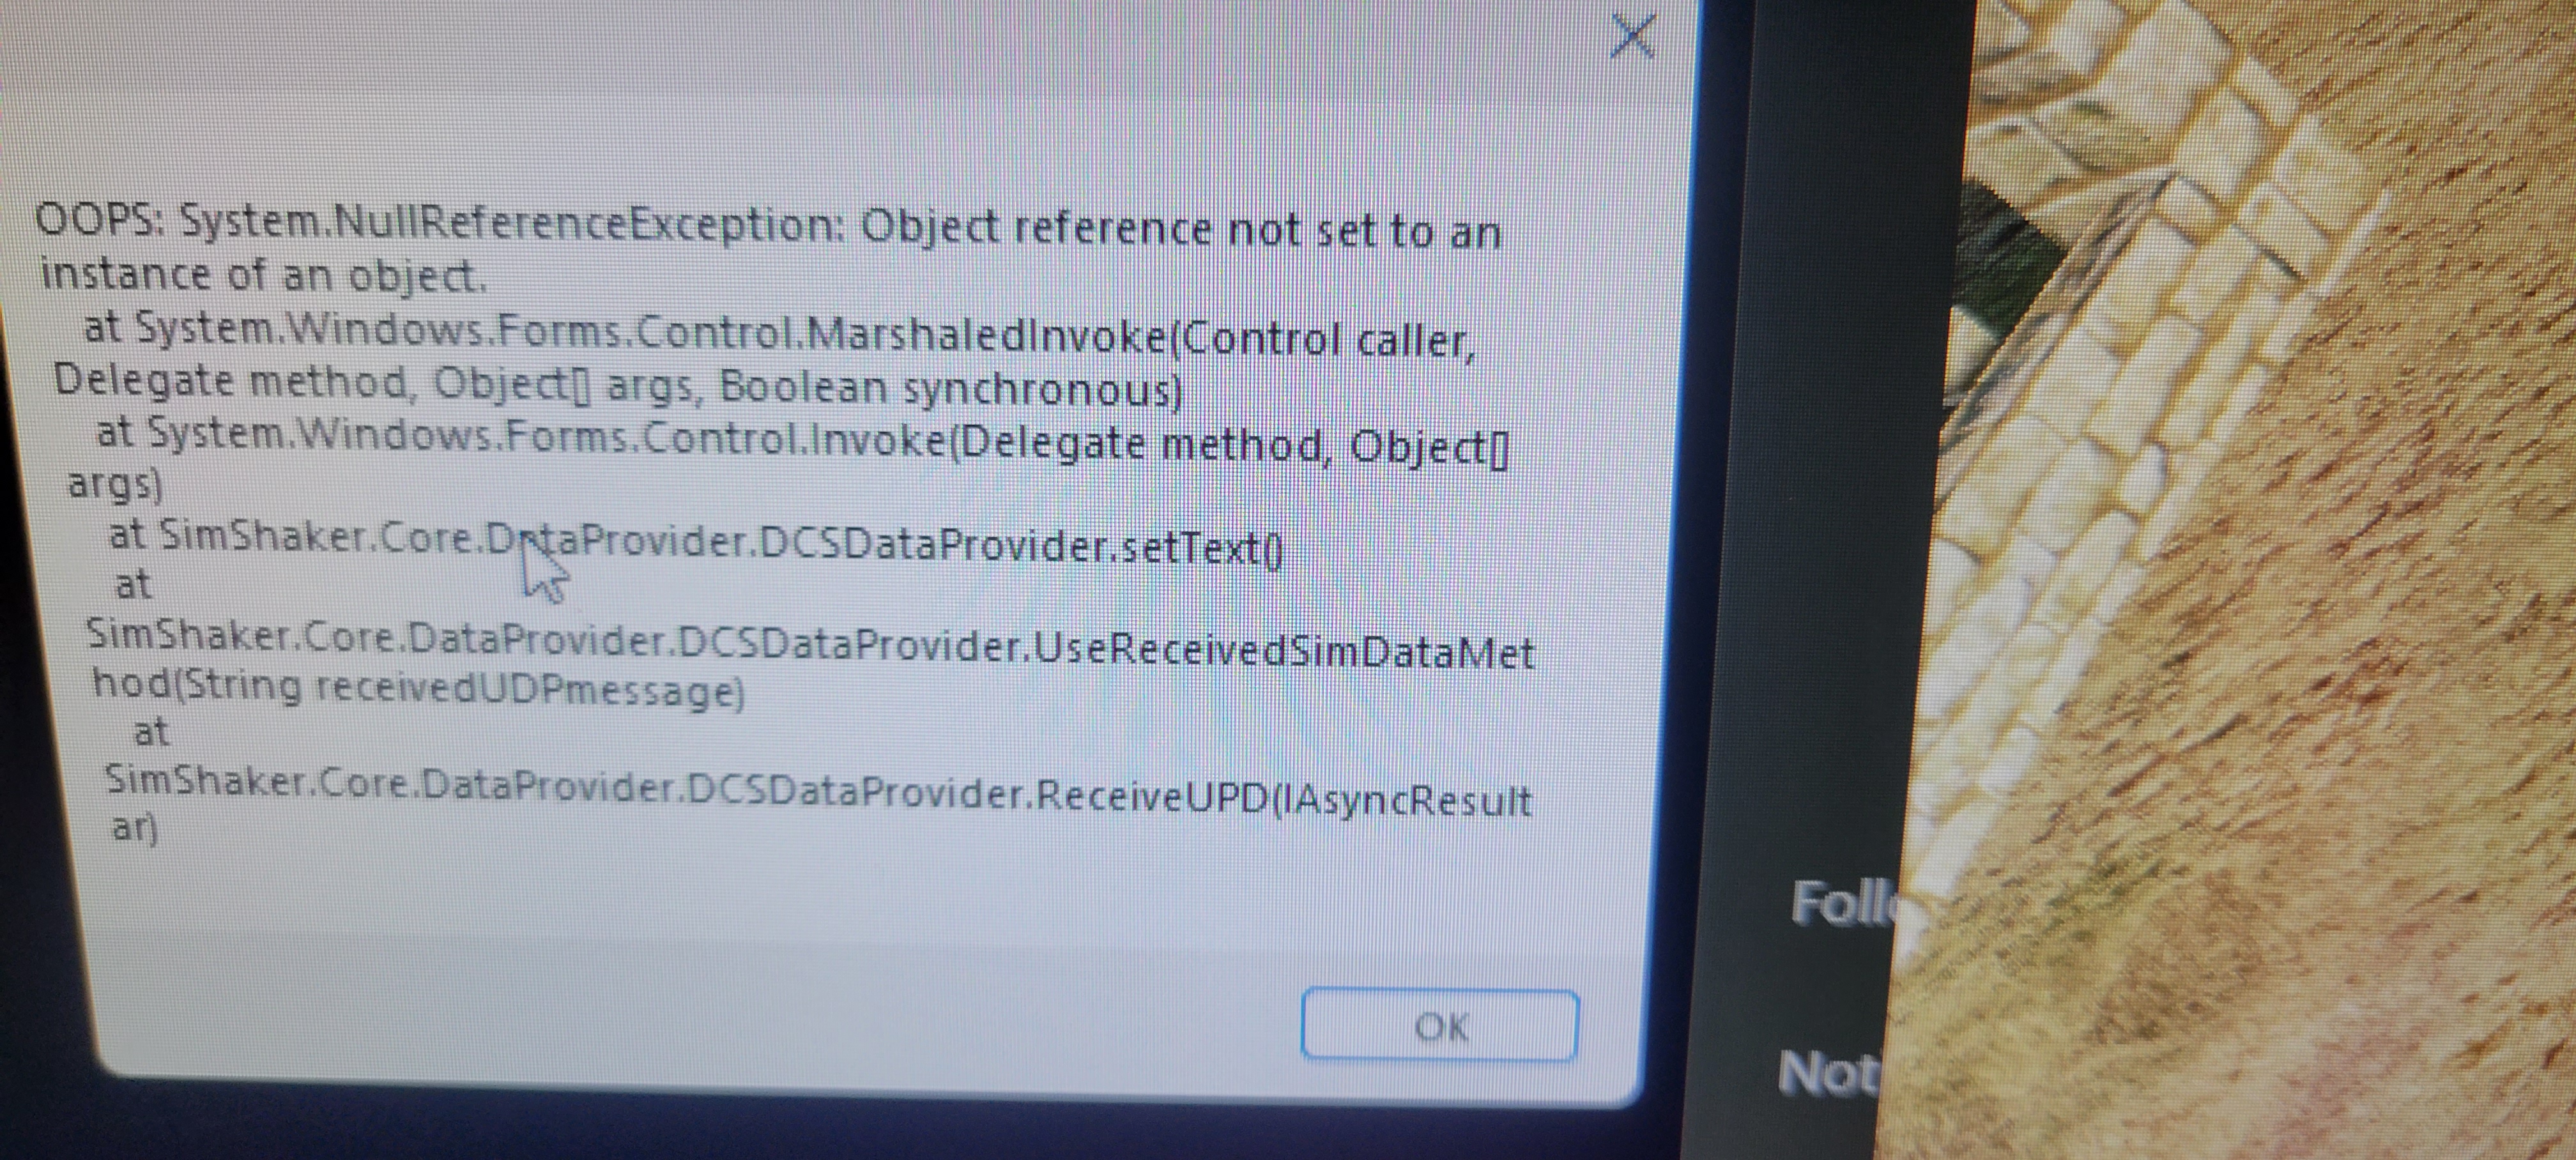Click 'hod(String receivedUDPmessage)' text

(x=418, y=688)
